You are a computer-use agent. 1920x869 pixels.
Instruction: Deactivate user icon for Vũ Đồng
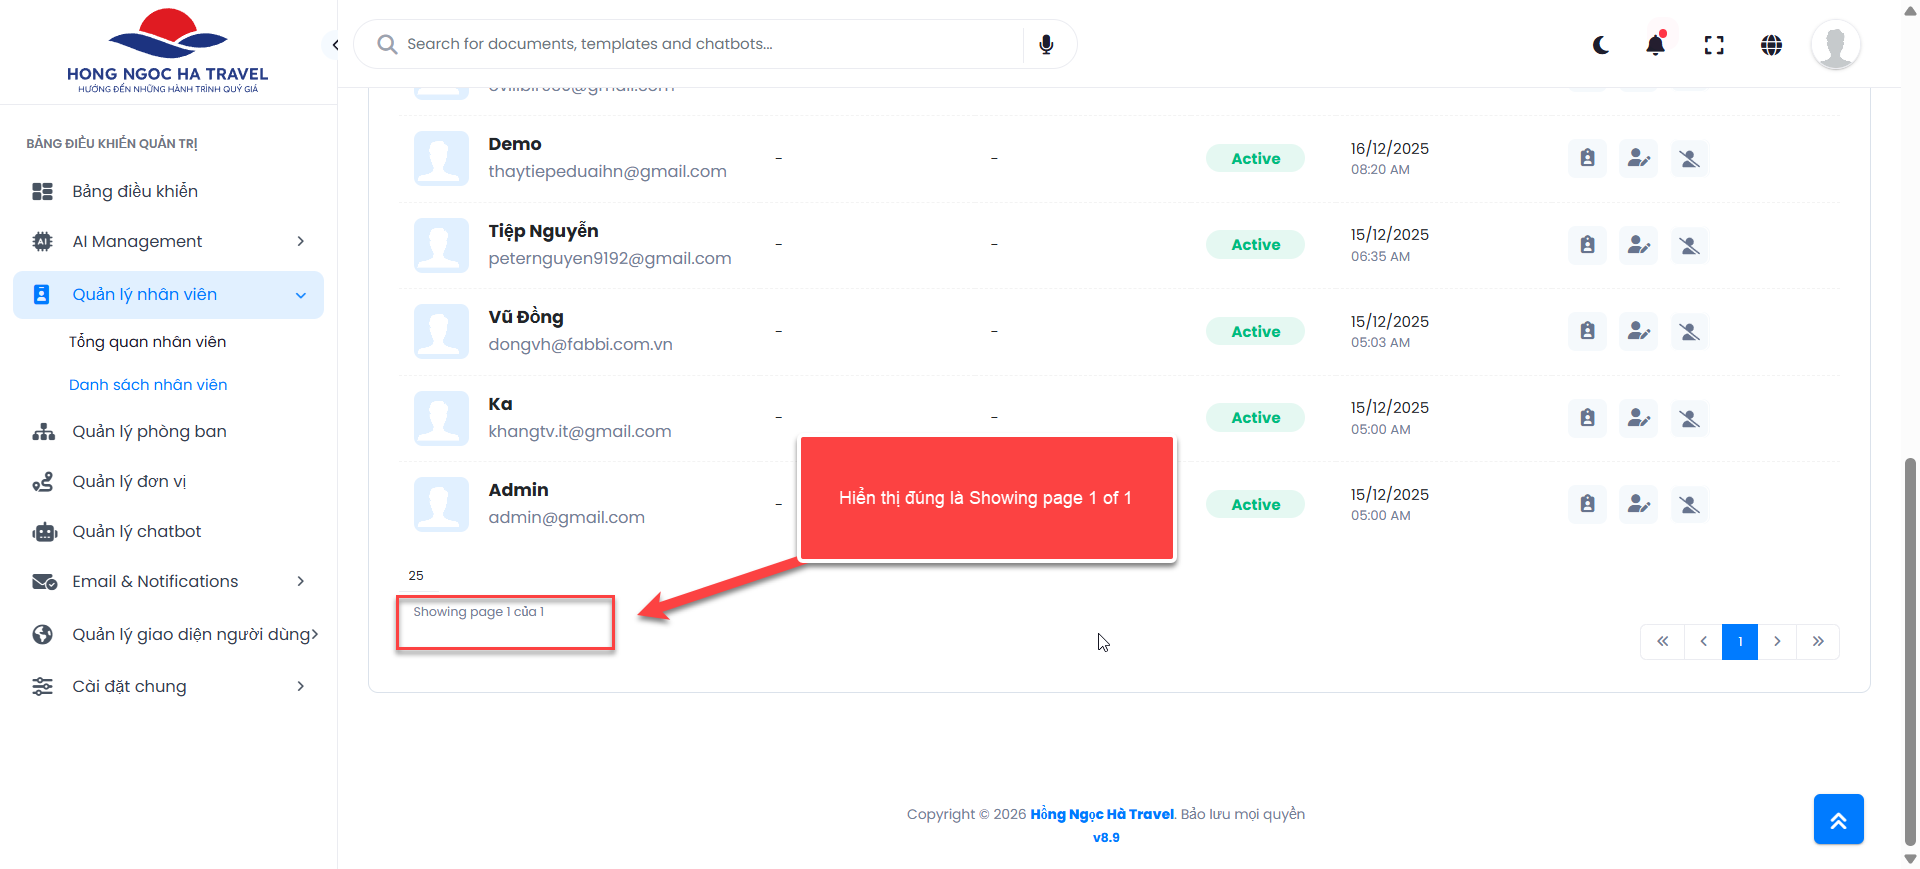tap(1690, 331)
